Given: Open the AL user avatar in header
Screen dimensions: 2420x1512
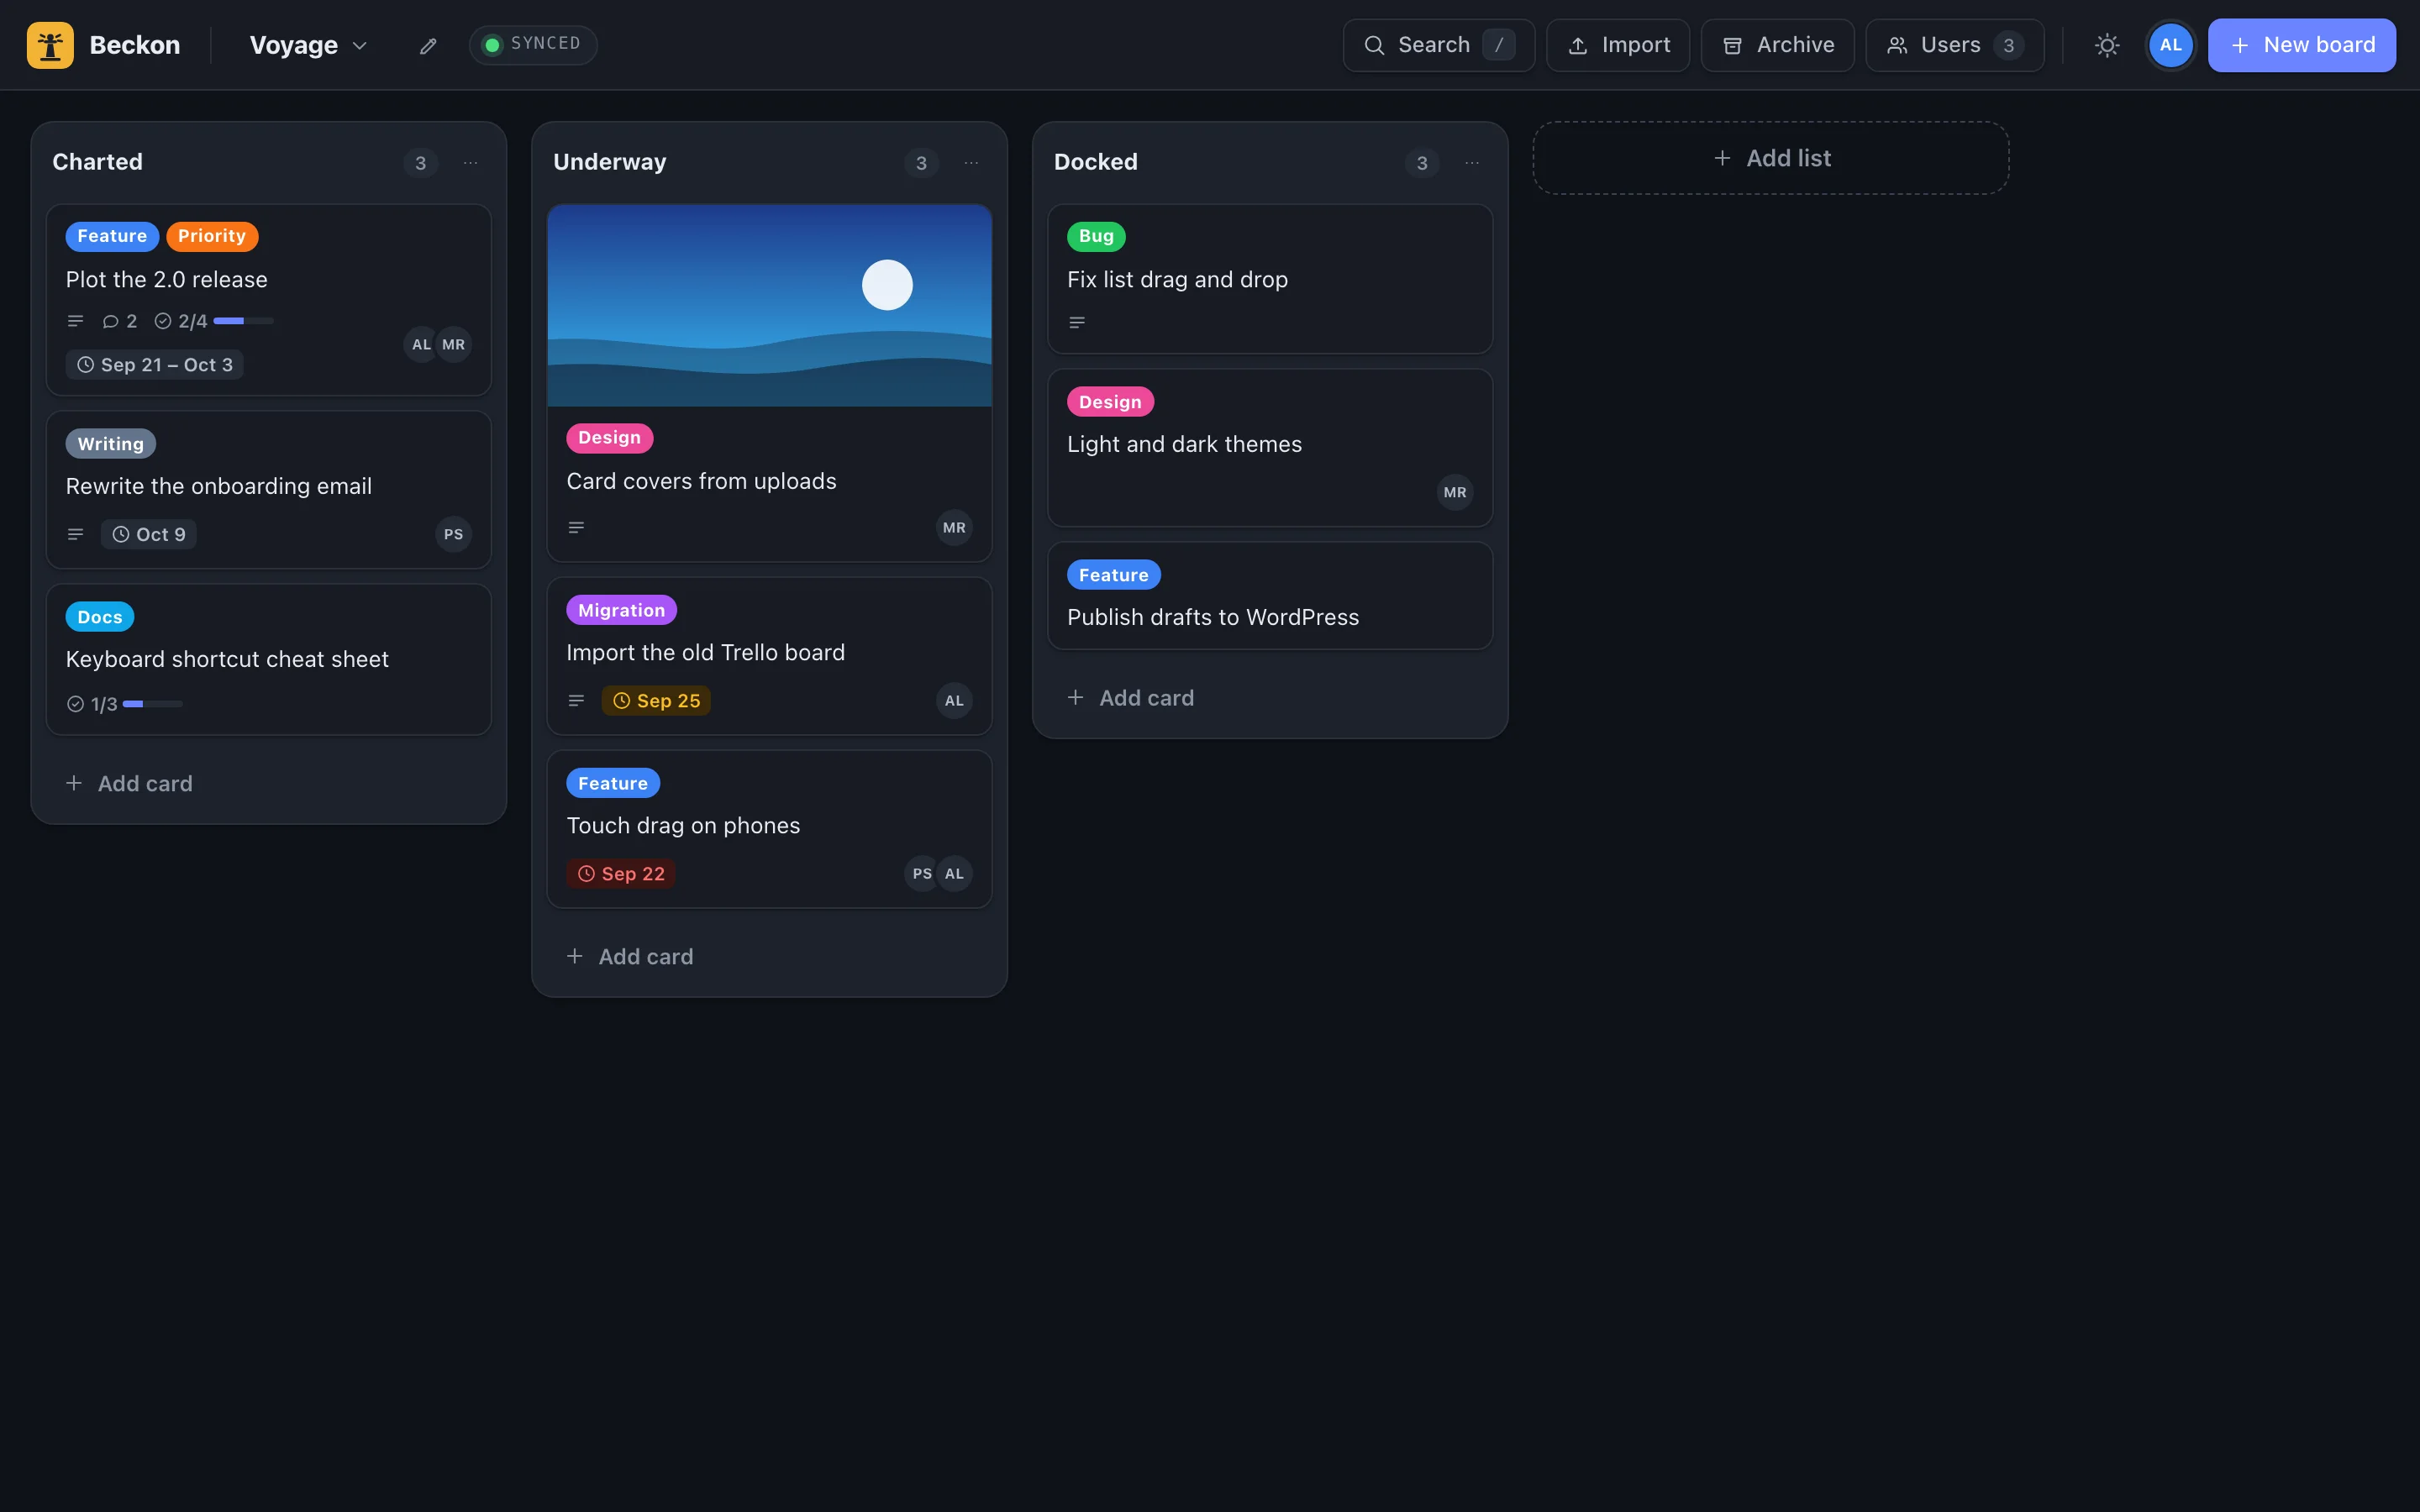Looking at the screenshot, I should tap(2170, 45).
